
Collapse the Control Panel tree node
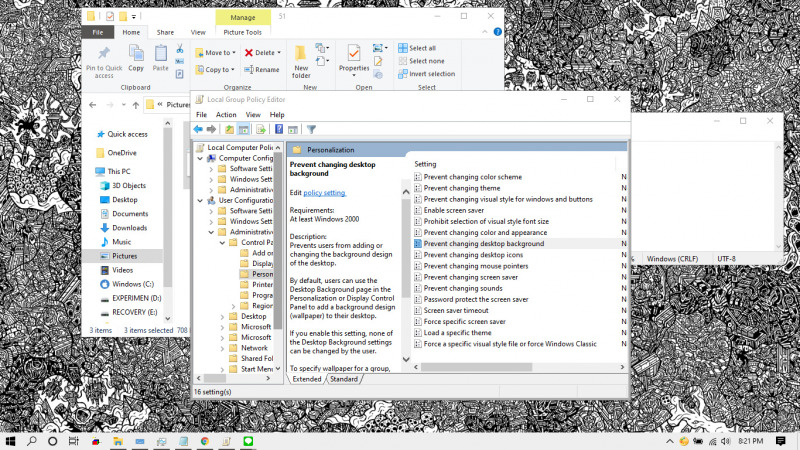click(x=222, y=243)
